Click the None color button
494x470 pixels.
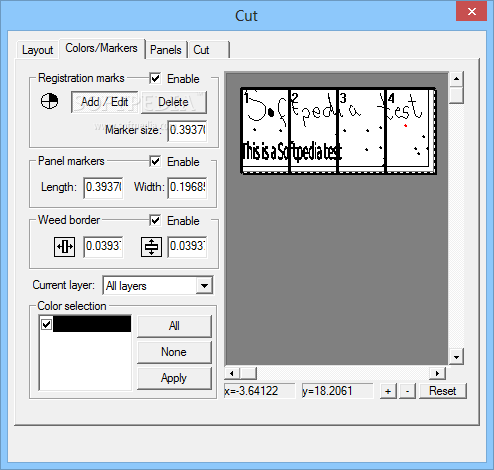(174, 352)
